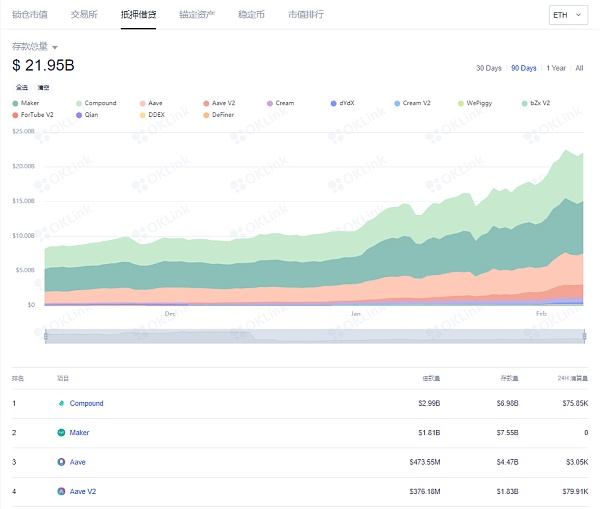Toggle WePiggy legend marker
The image size is (600, 509).
point(461,103)
